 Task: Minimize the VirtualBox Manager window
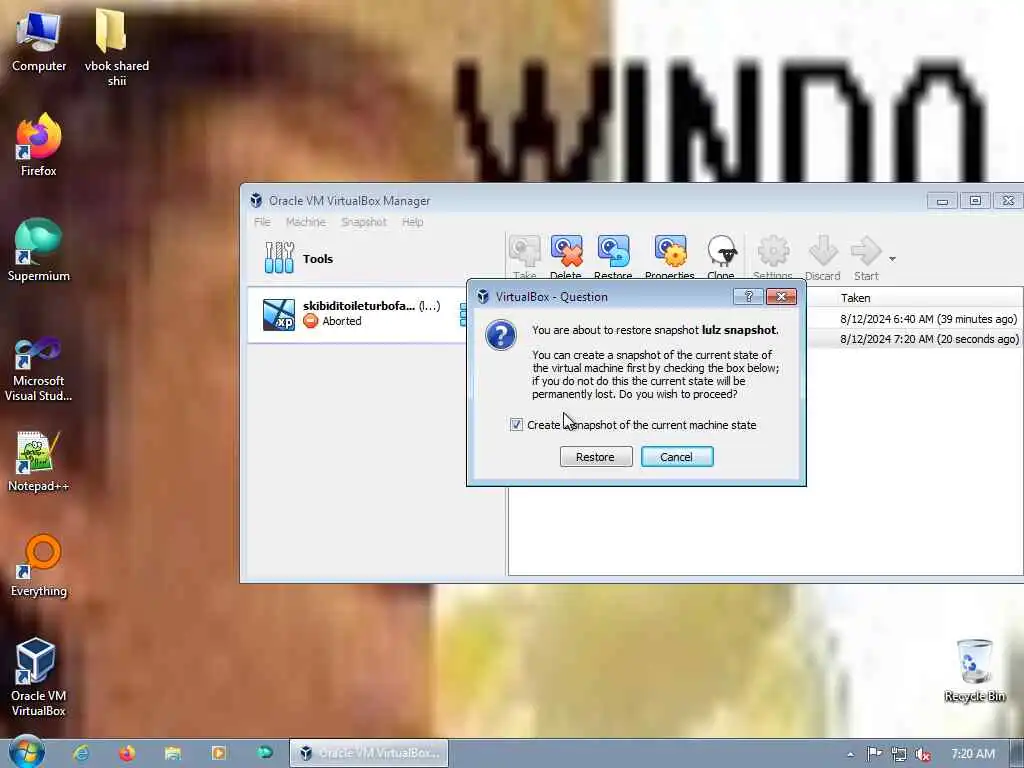(x=942, y=201)
